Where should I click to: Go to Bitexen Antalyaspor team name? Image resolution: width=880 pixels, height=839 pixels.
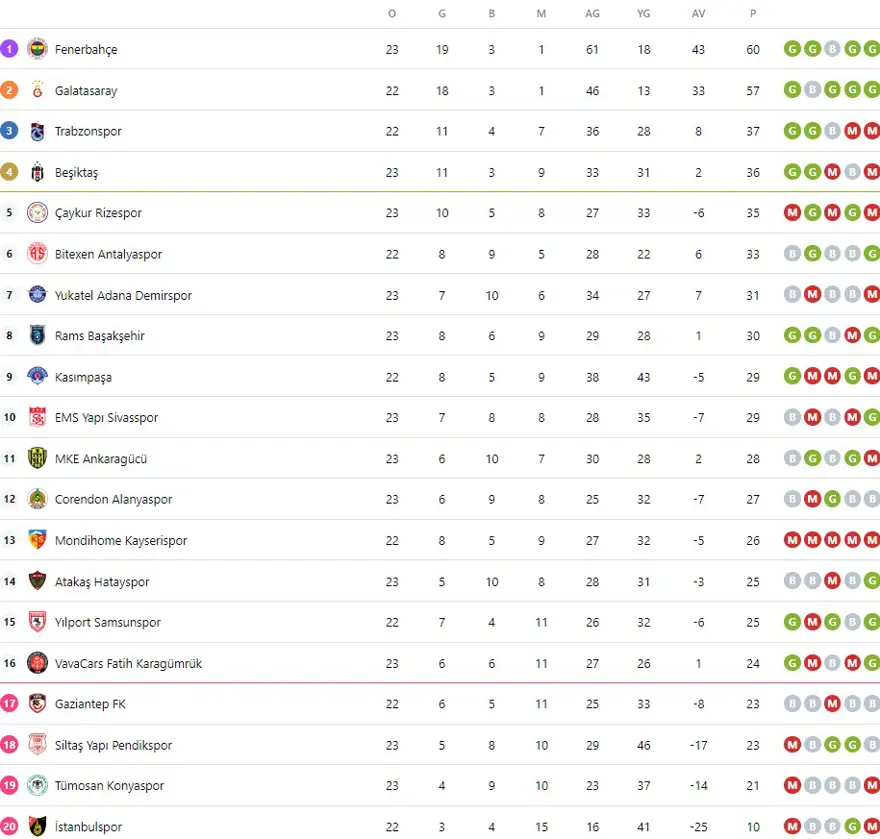click(x=108, y=254)
